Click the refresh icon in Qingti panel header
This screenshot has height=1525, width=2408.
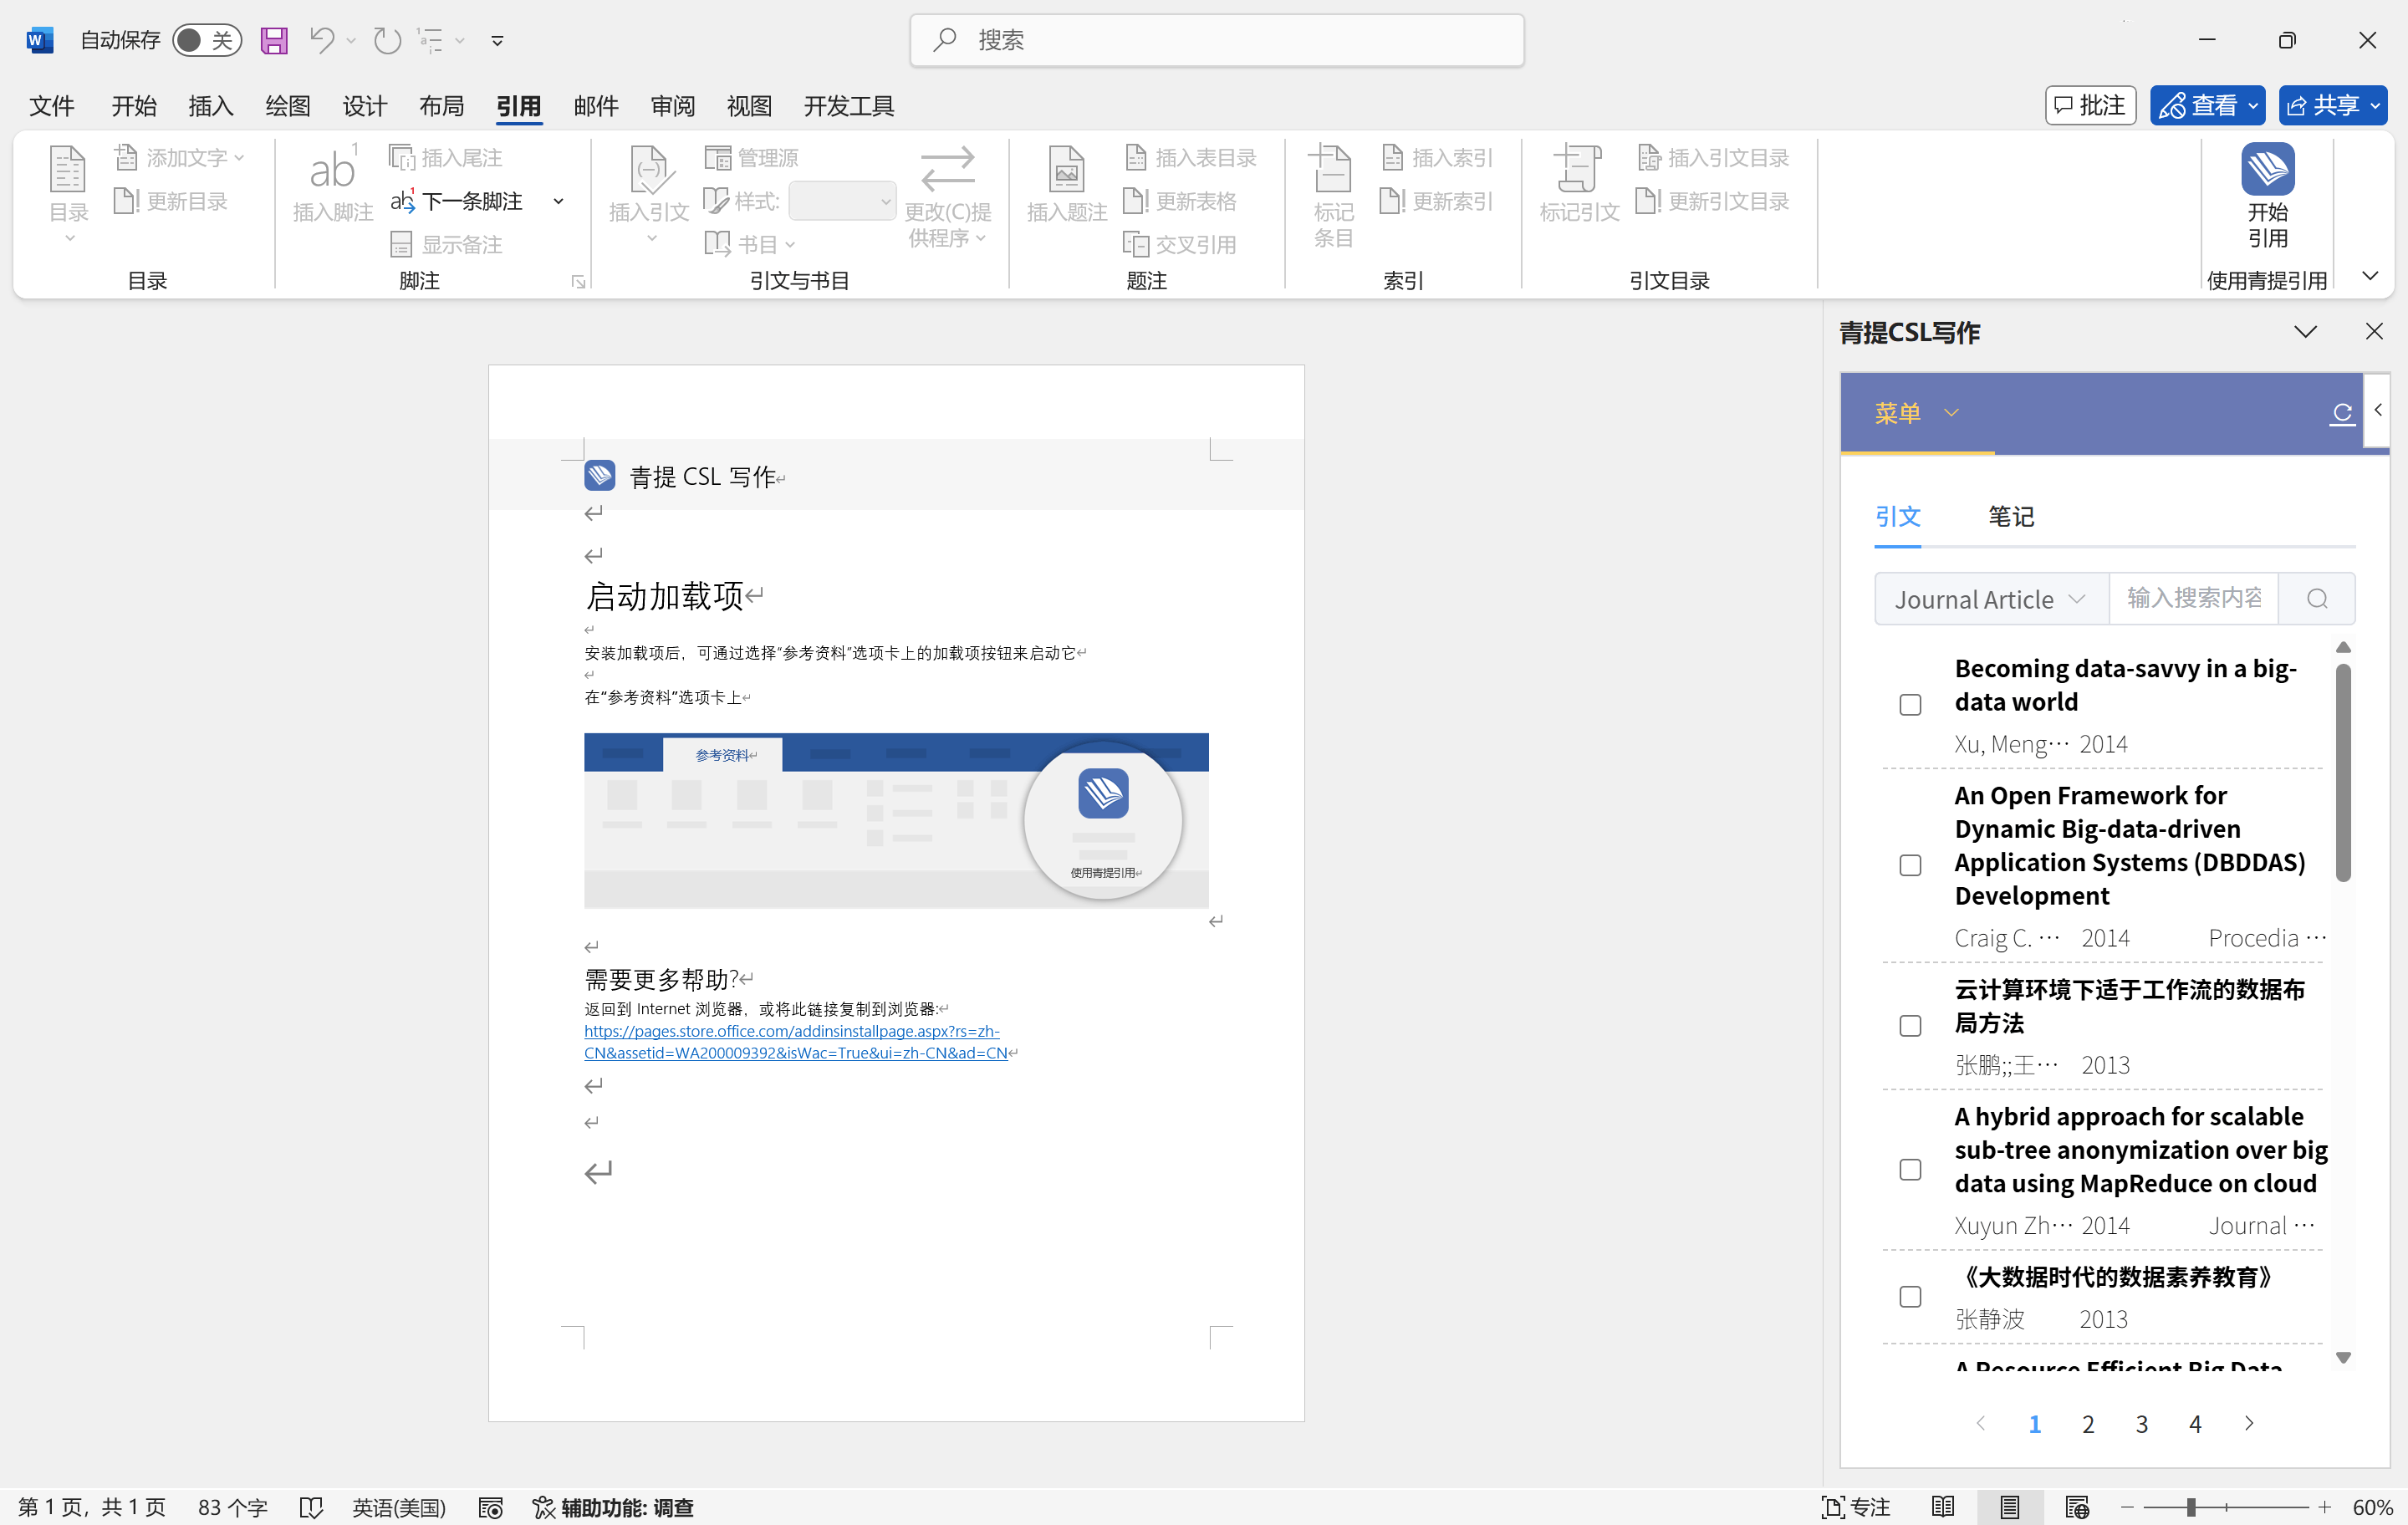(x=2341, y=413)
